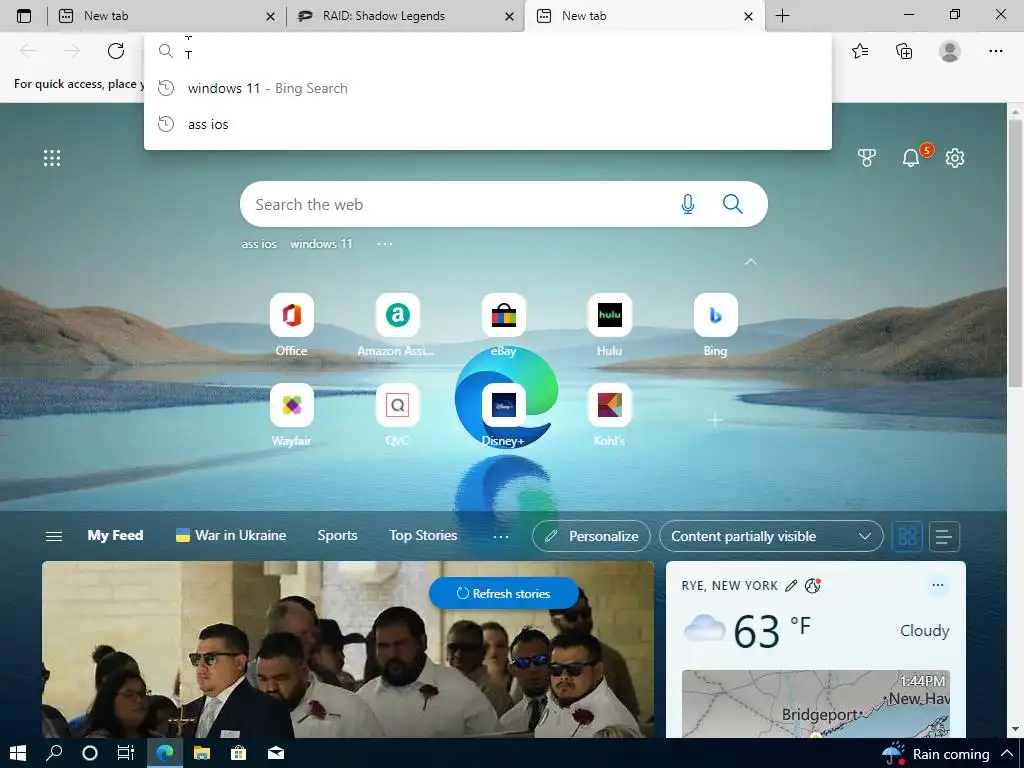Click the 'windows 11' recent search link below search box
The height and width of the screenshot is (768, 1024).
coord(321,244)
